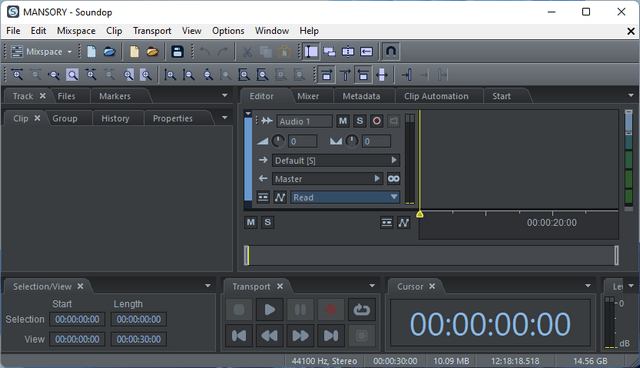Viewport: 640px width, 368px height.
Task: Click the global mute M button below track
Action: pyautogui.click(x=251, y=222)
